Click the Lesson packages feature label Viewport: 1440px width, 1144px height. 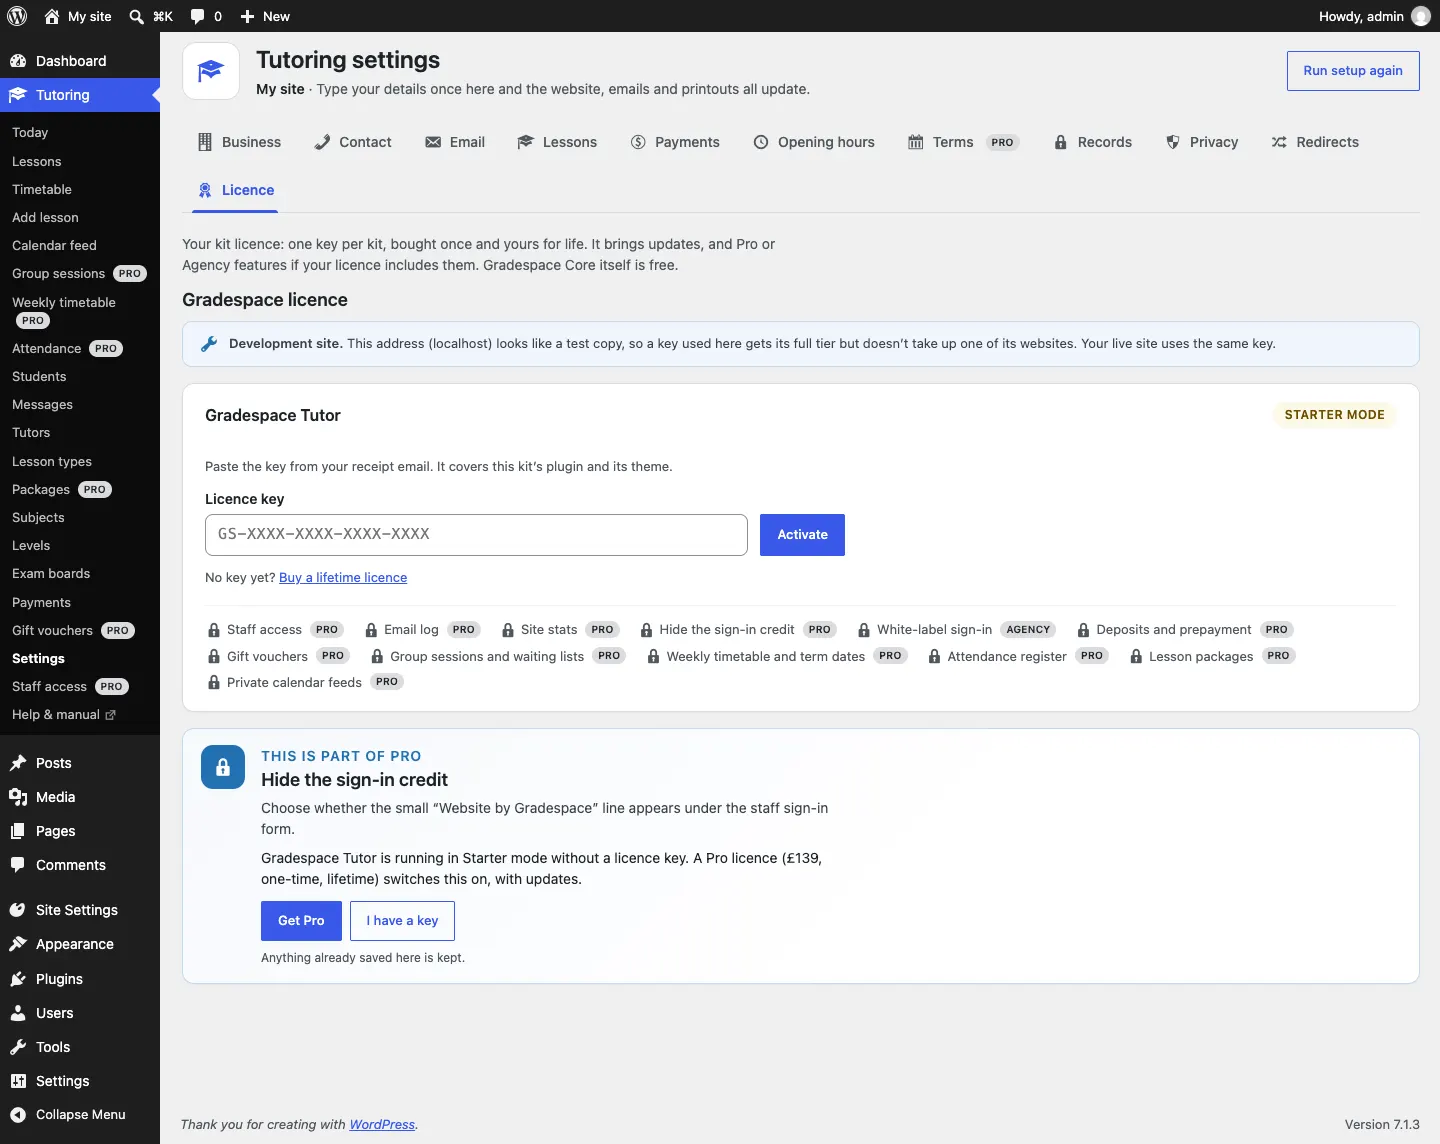(1201, 656)
